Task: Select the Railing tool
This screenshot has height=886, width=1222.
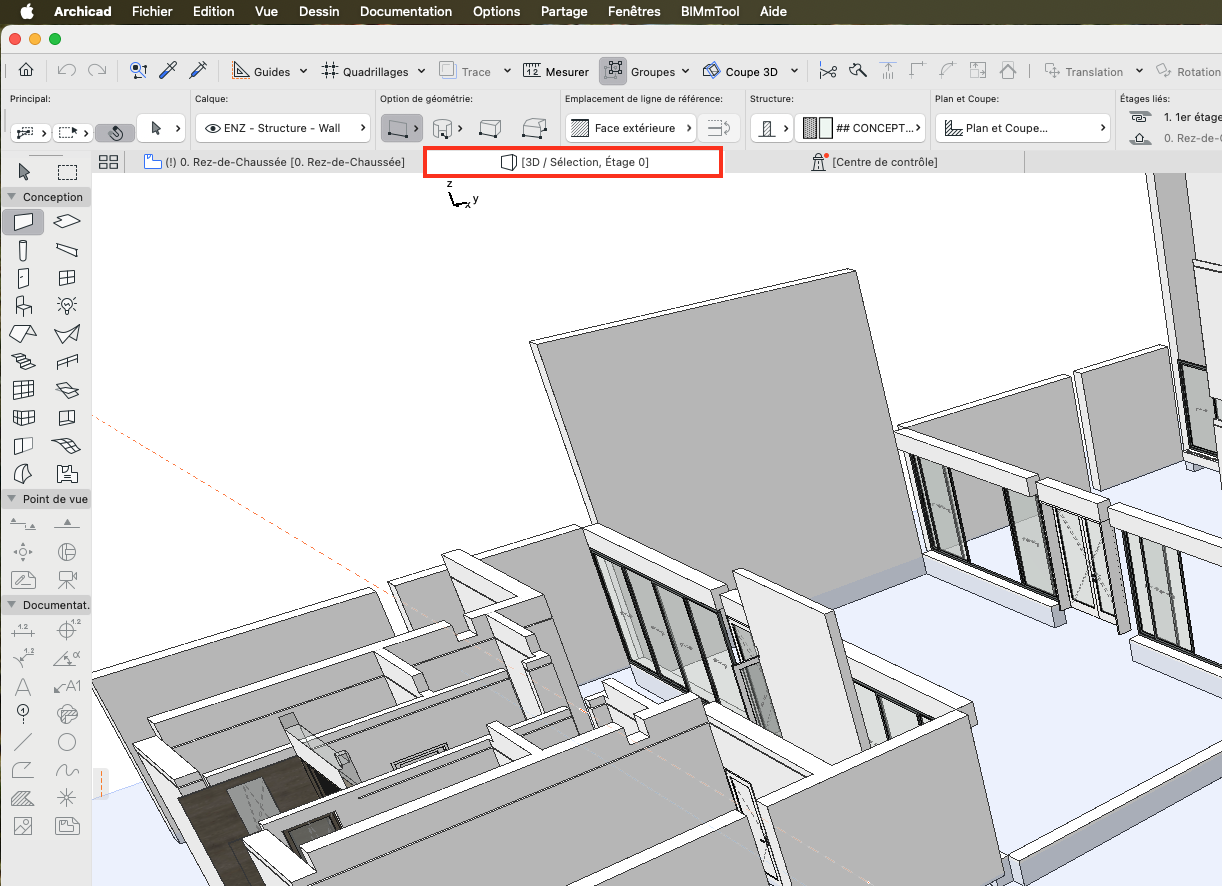Action: [67, 362]
